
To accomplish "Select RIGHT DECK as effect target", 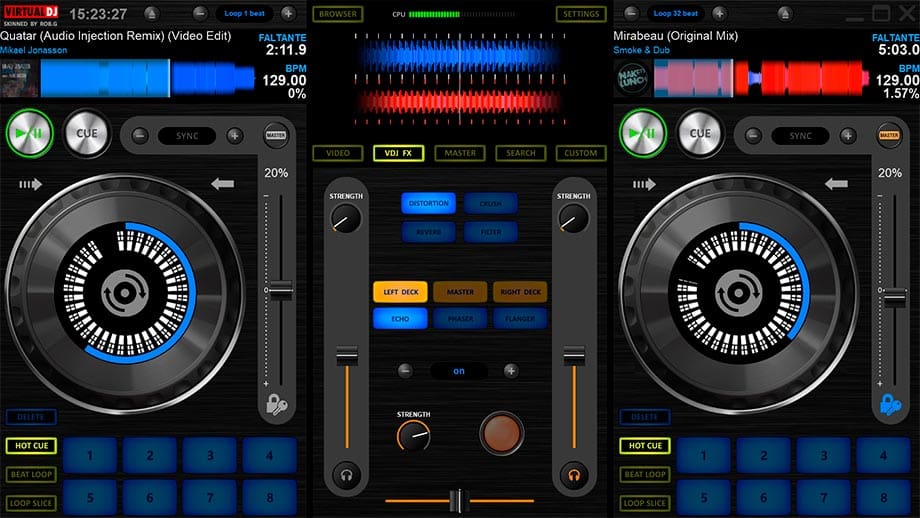I will point(520,292).
